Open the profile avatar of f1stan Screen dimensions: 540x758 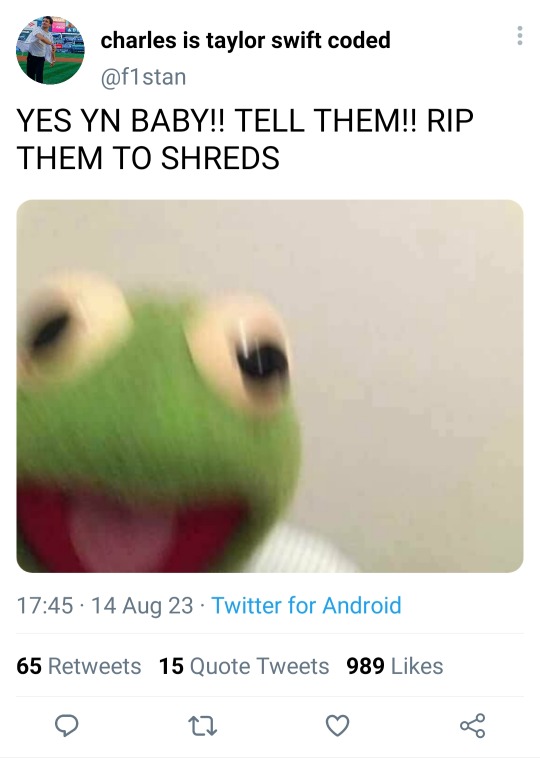point(50,50)
